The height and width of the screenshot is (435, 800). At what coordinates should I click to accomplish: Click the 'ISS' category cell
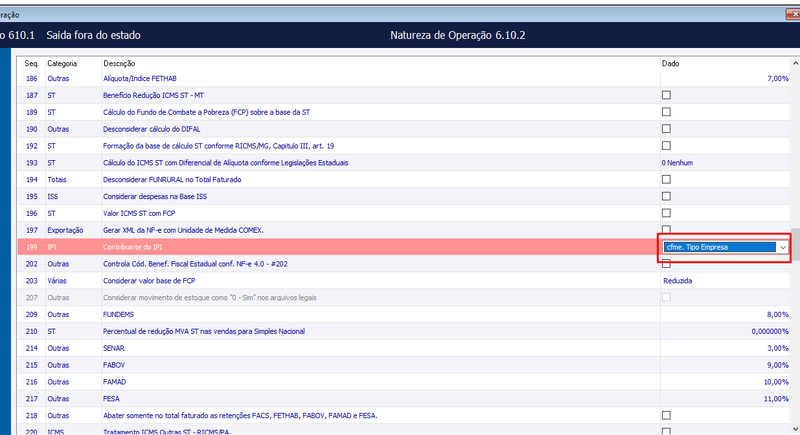[x=53, y=196]
